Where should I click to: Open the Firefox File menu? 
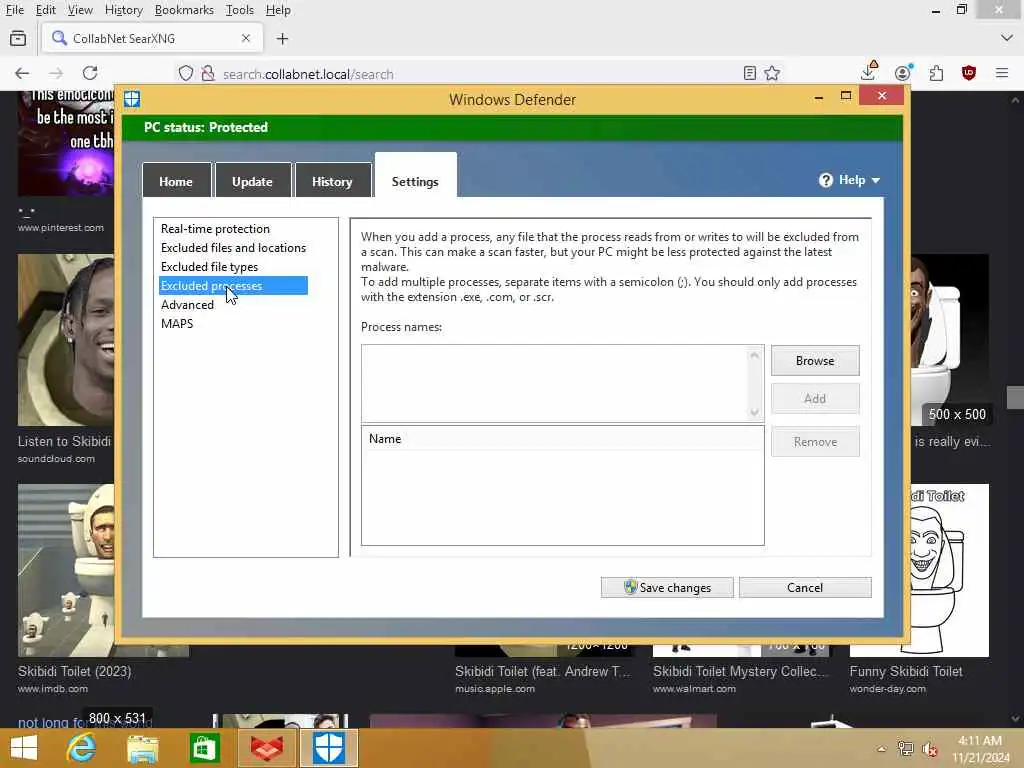(x=14, y=10)
